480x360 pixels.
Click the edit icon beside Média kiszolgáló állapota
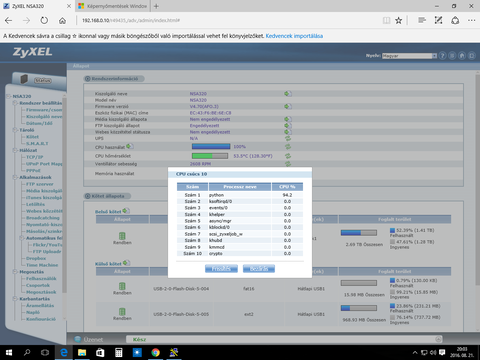(288, 119)
